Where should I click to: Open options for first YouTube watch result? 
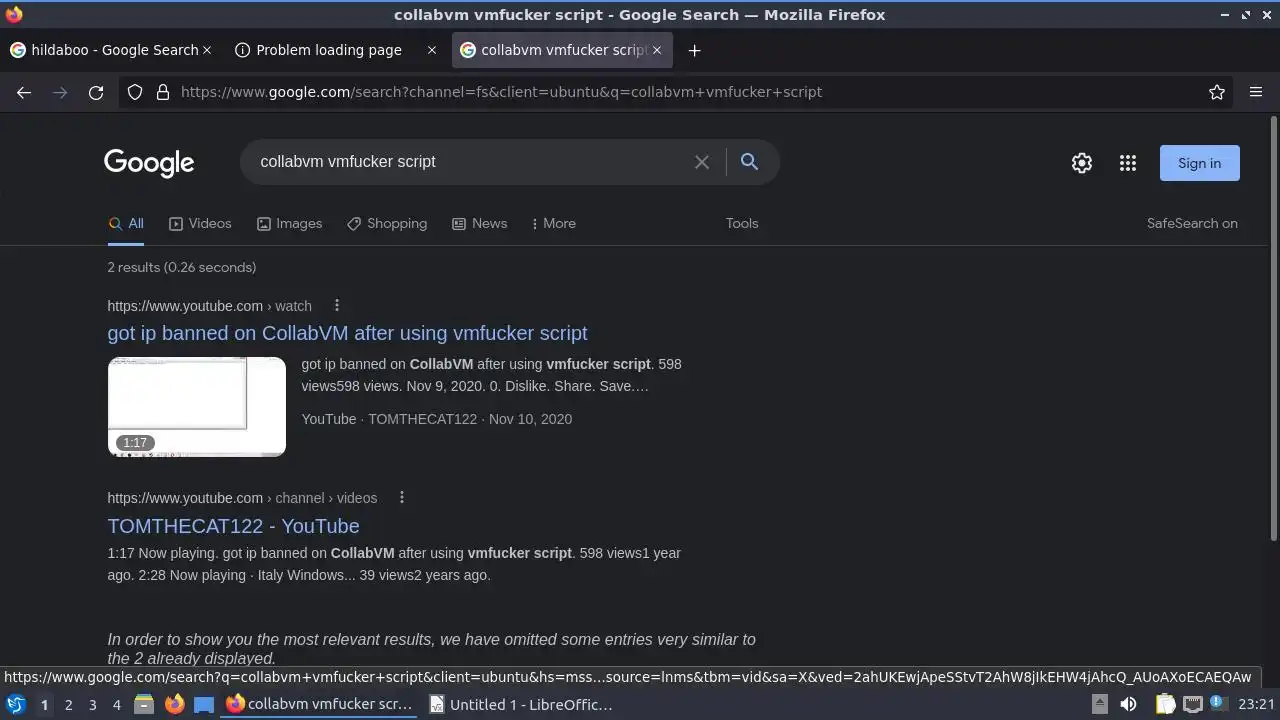pyautogui.click(x=337, y=306)
